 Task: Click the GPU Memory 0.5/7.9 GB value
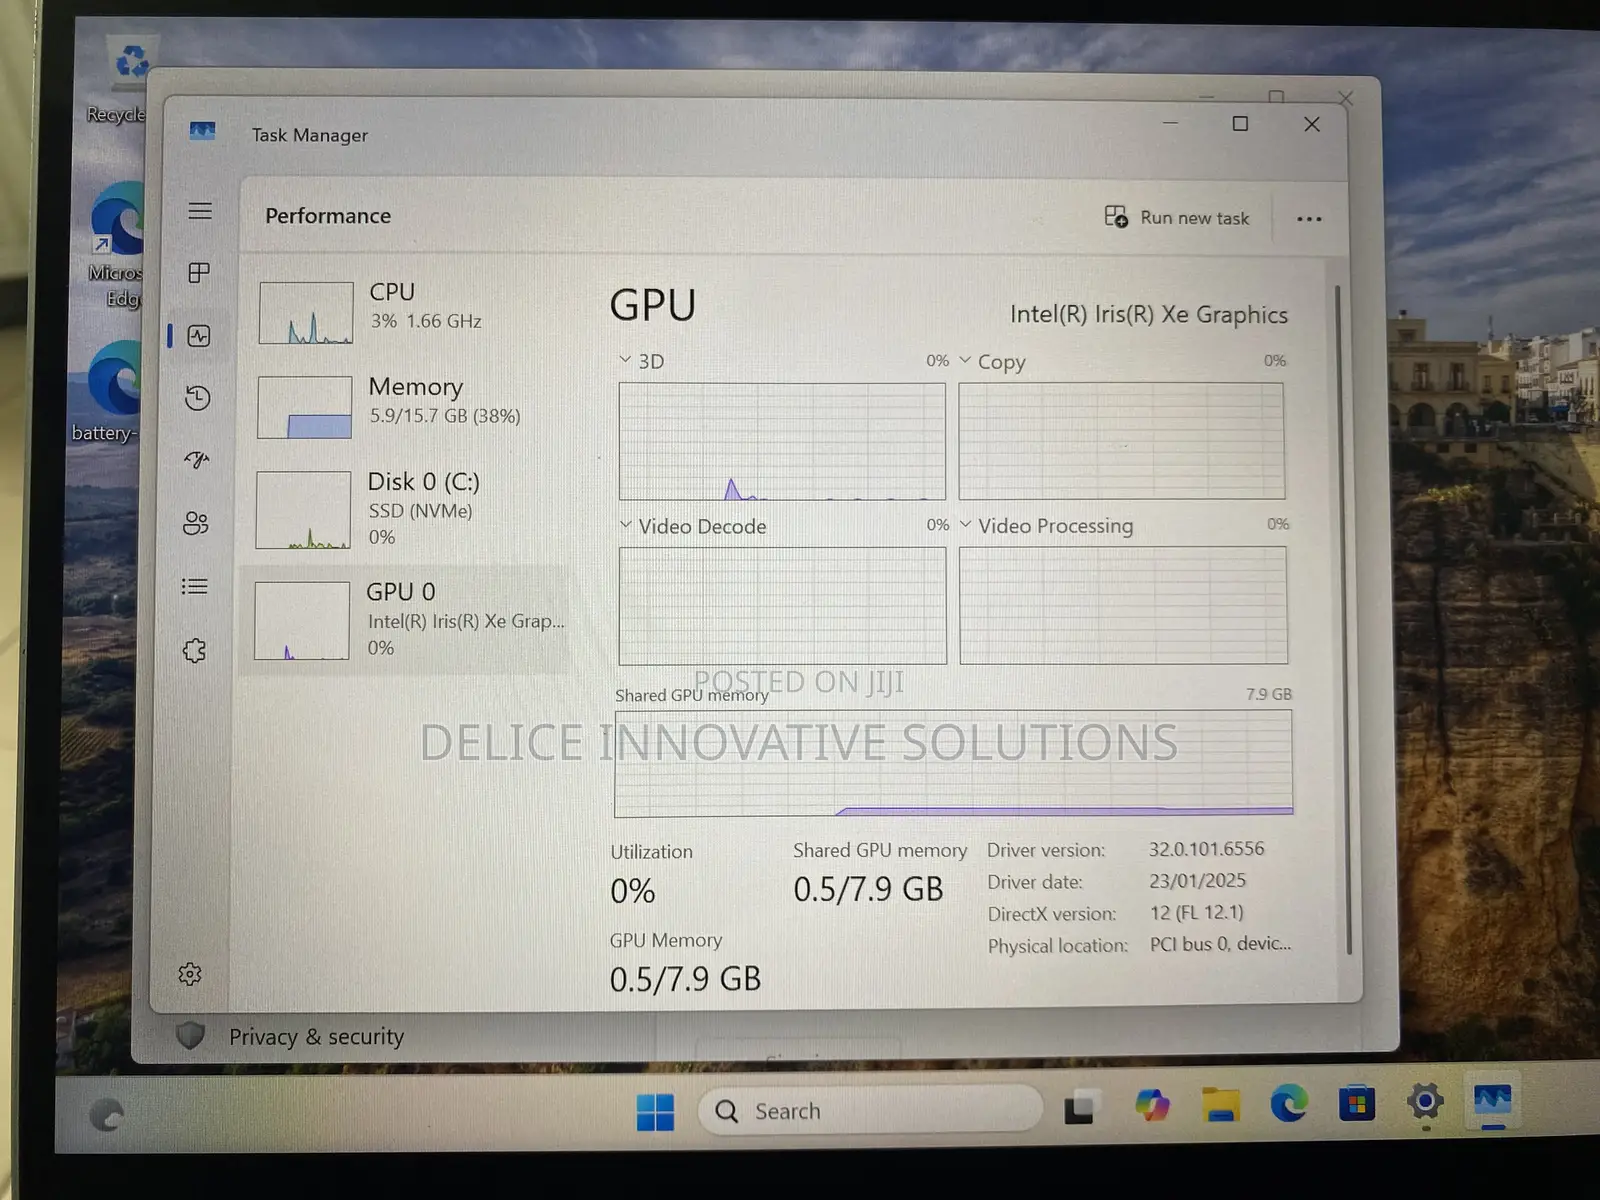pos(686,979)
